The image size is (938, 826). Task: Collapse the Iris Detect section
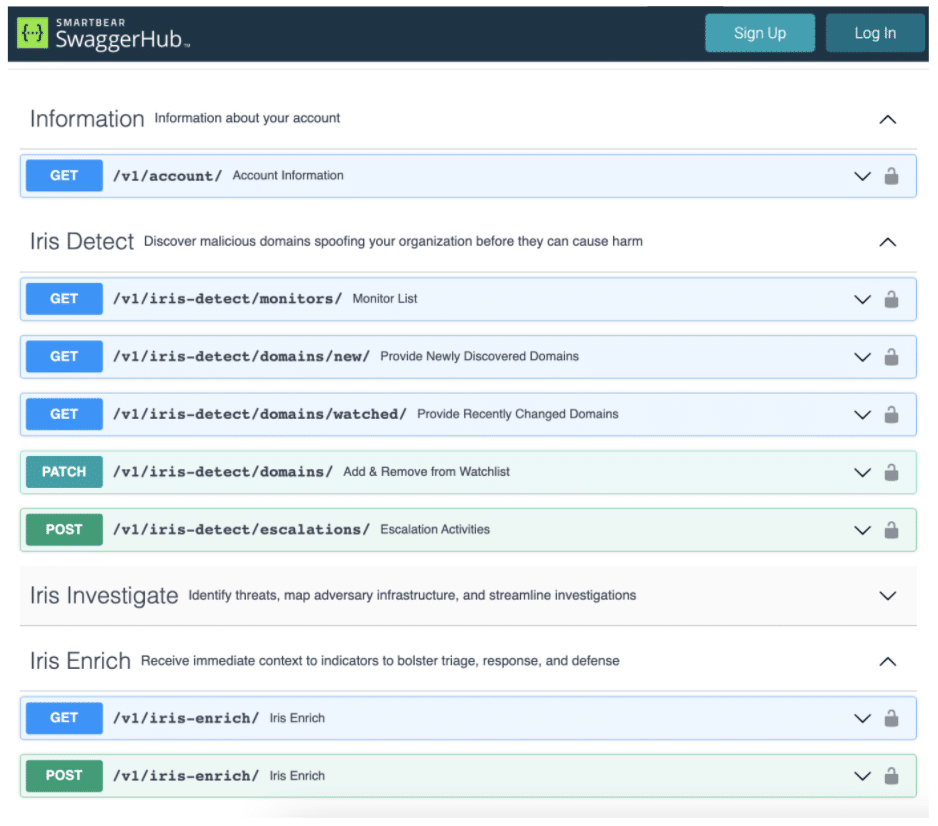click(x=888, y=242)
